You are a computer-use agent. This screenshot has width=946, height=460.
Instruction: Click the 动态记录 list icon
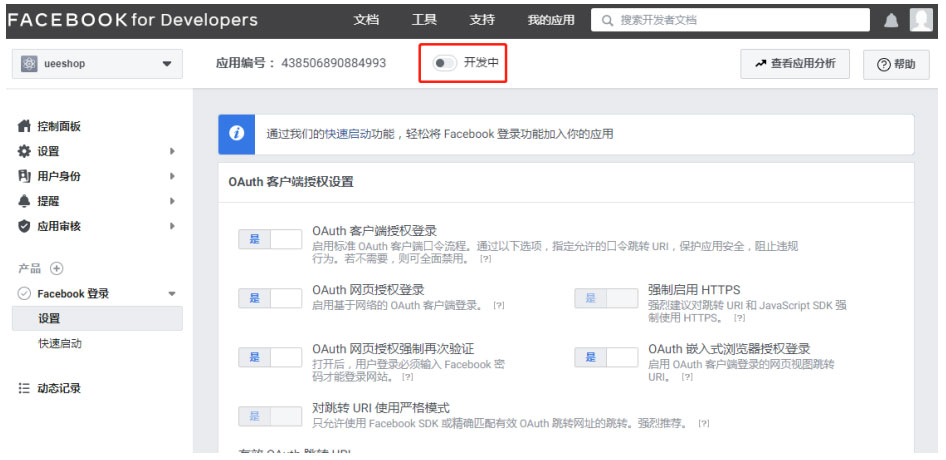(25, 388)
